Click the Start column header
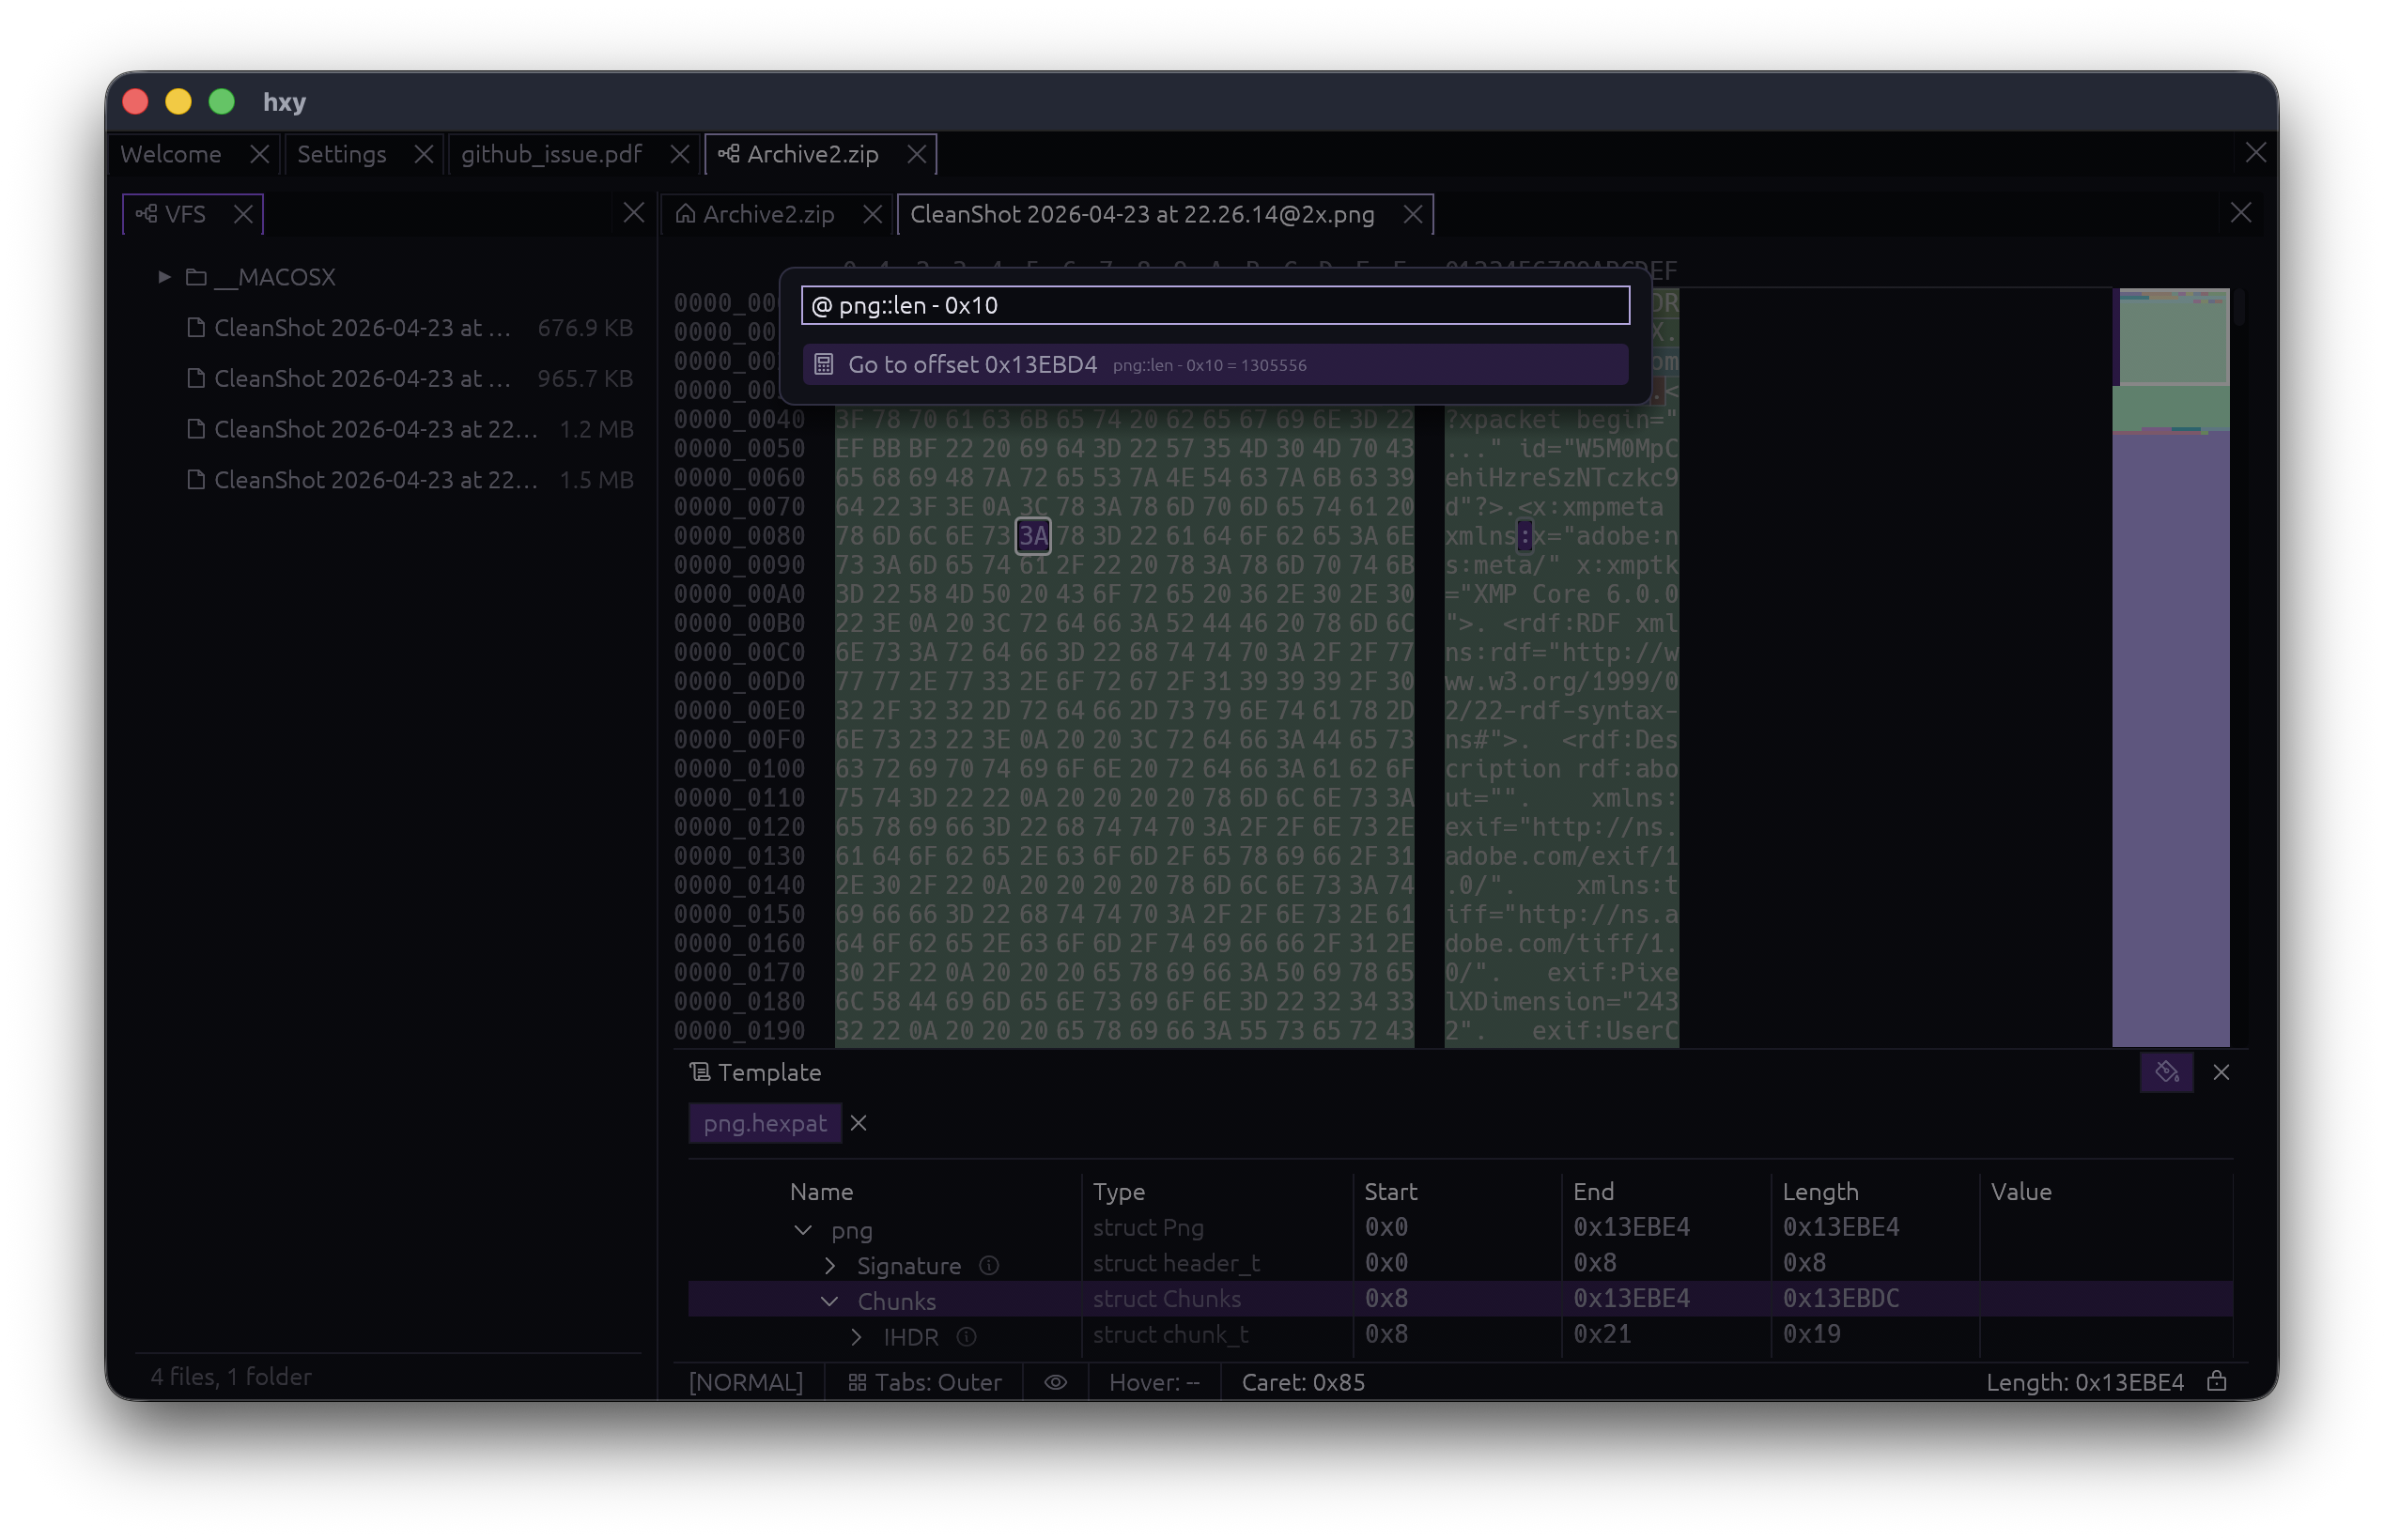Image resolution: width=2384 pixels, height=1540 pixels. point(1391,1192)
